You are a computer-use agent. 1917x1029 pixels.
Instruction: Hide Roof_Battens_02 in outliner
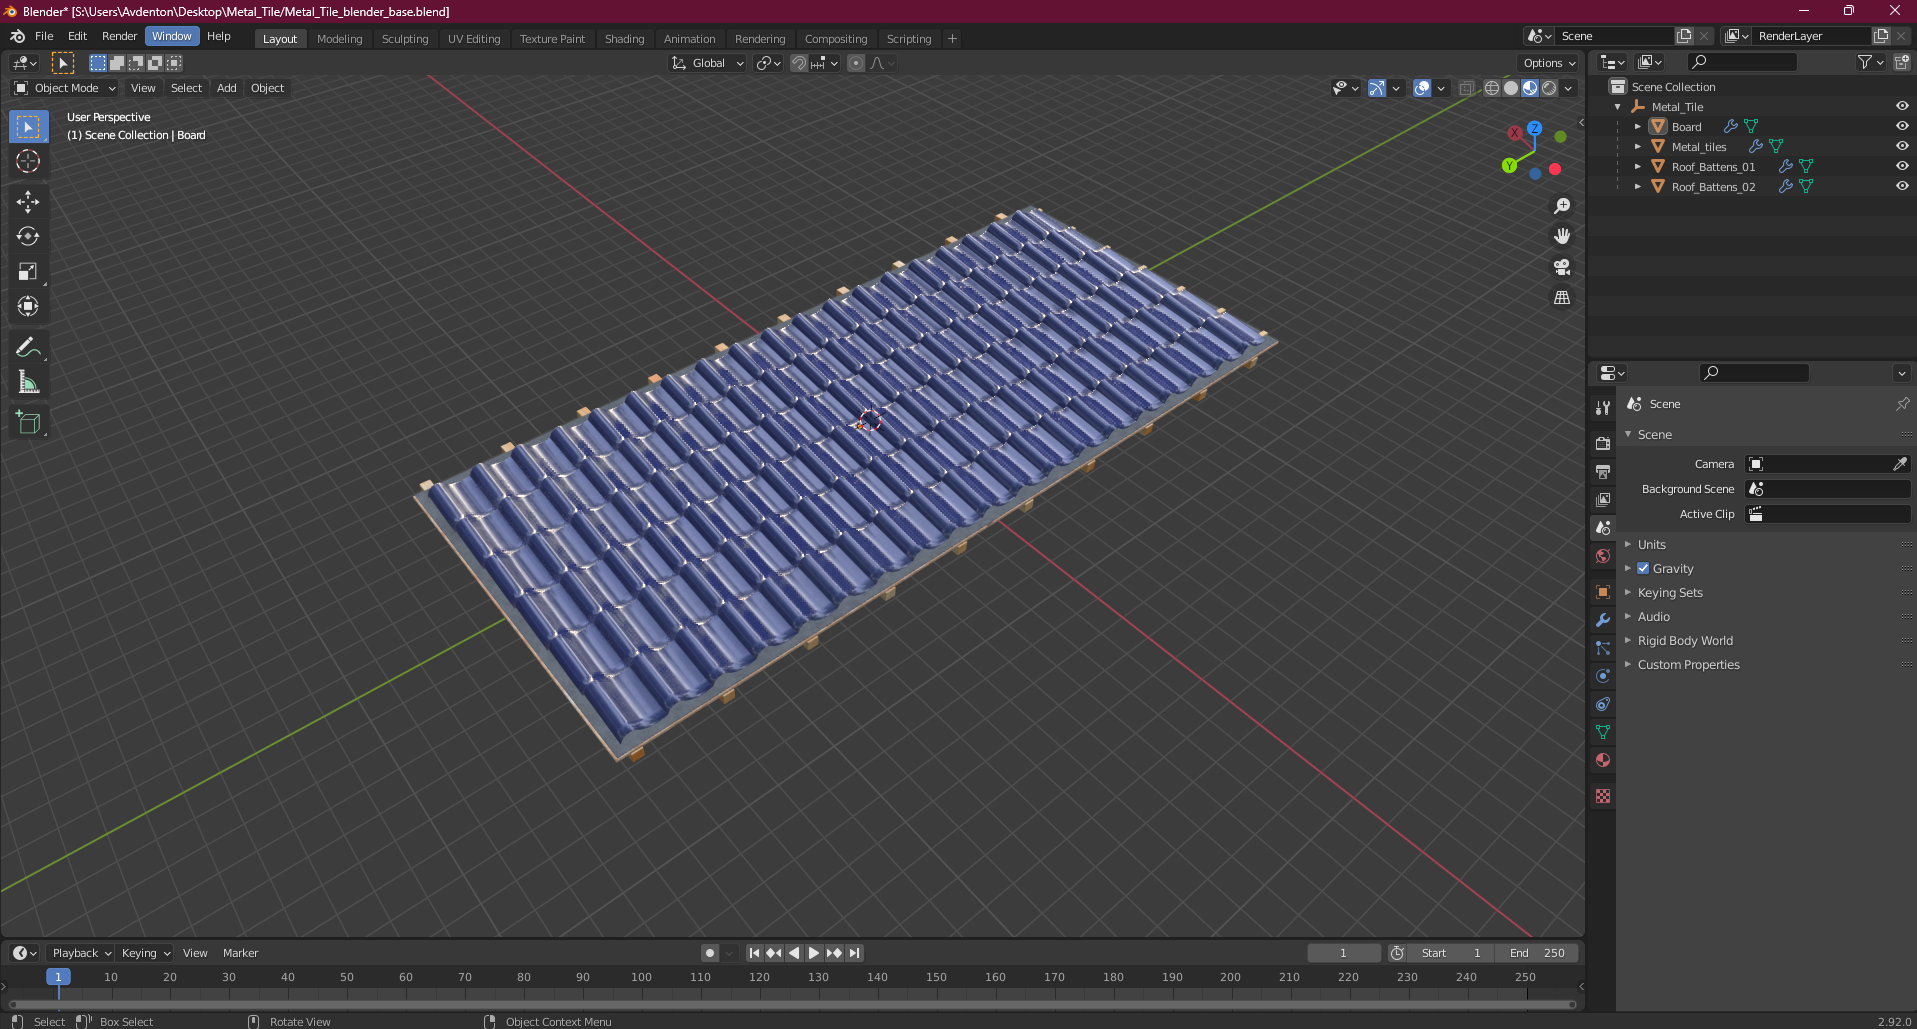tap(1902, 186)
